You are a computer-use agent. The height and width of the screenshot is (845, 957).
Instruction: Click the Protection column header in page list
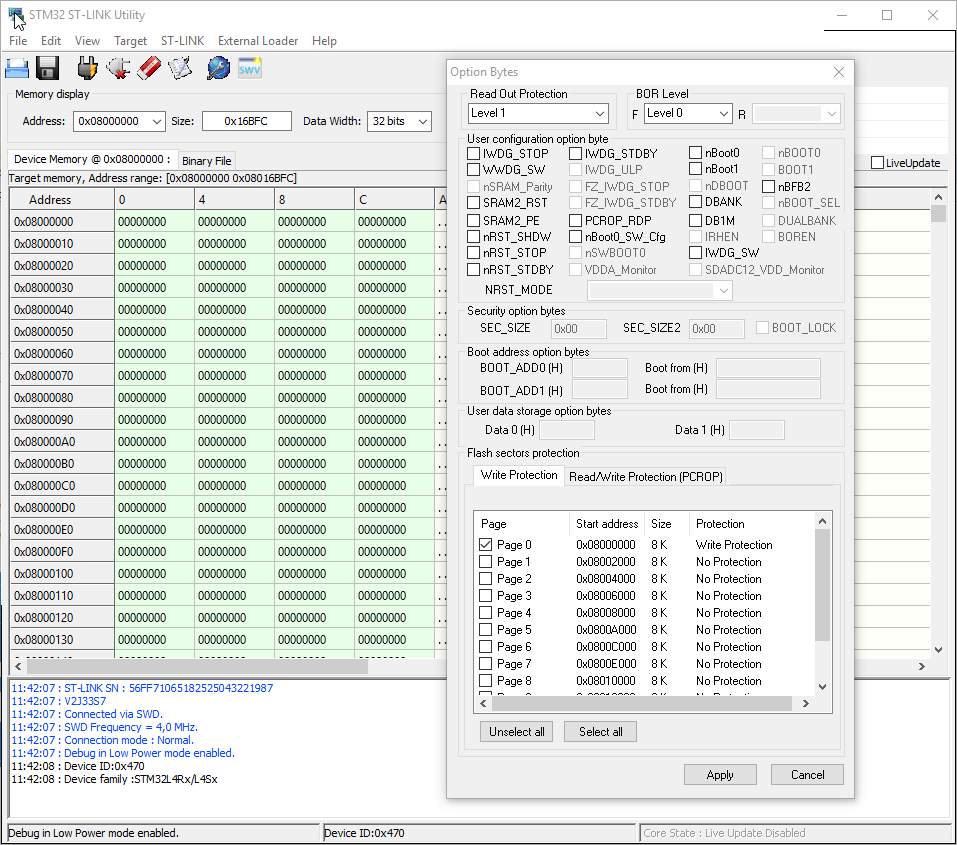pos(720,524)
